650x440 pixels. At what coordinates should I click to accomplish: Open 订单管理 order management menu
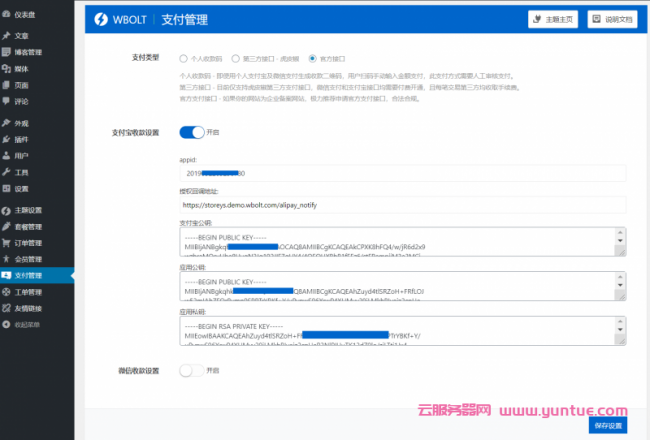(x=28, y=242)
